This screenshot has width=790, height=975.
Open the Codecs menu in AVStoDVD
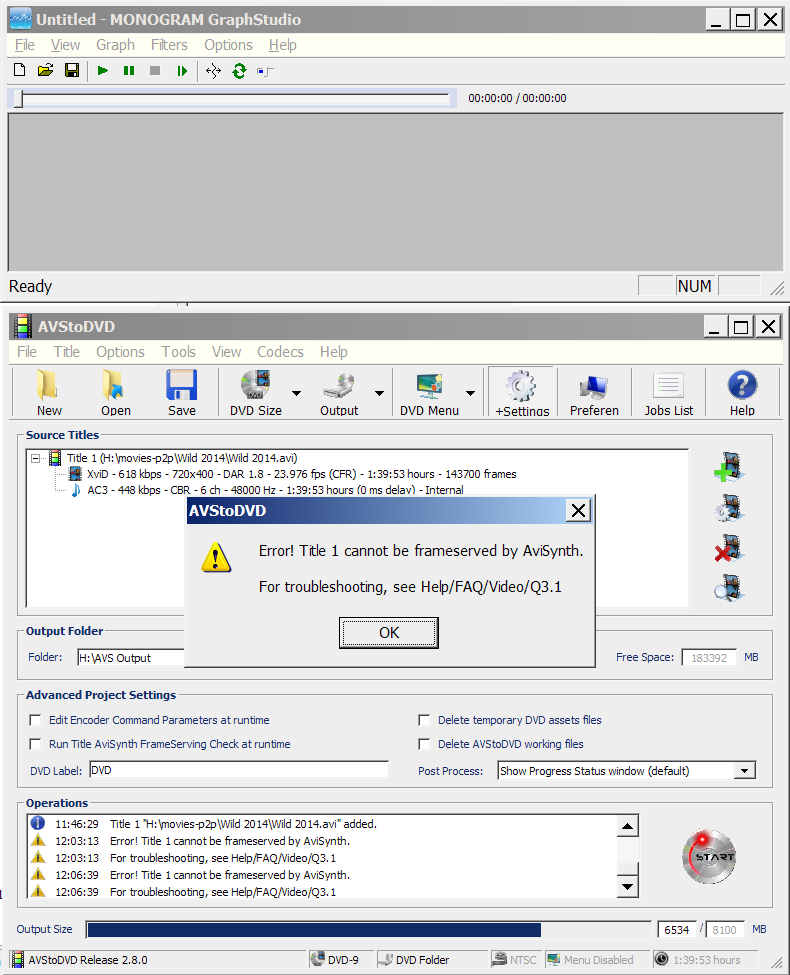(x=280, y=352)
